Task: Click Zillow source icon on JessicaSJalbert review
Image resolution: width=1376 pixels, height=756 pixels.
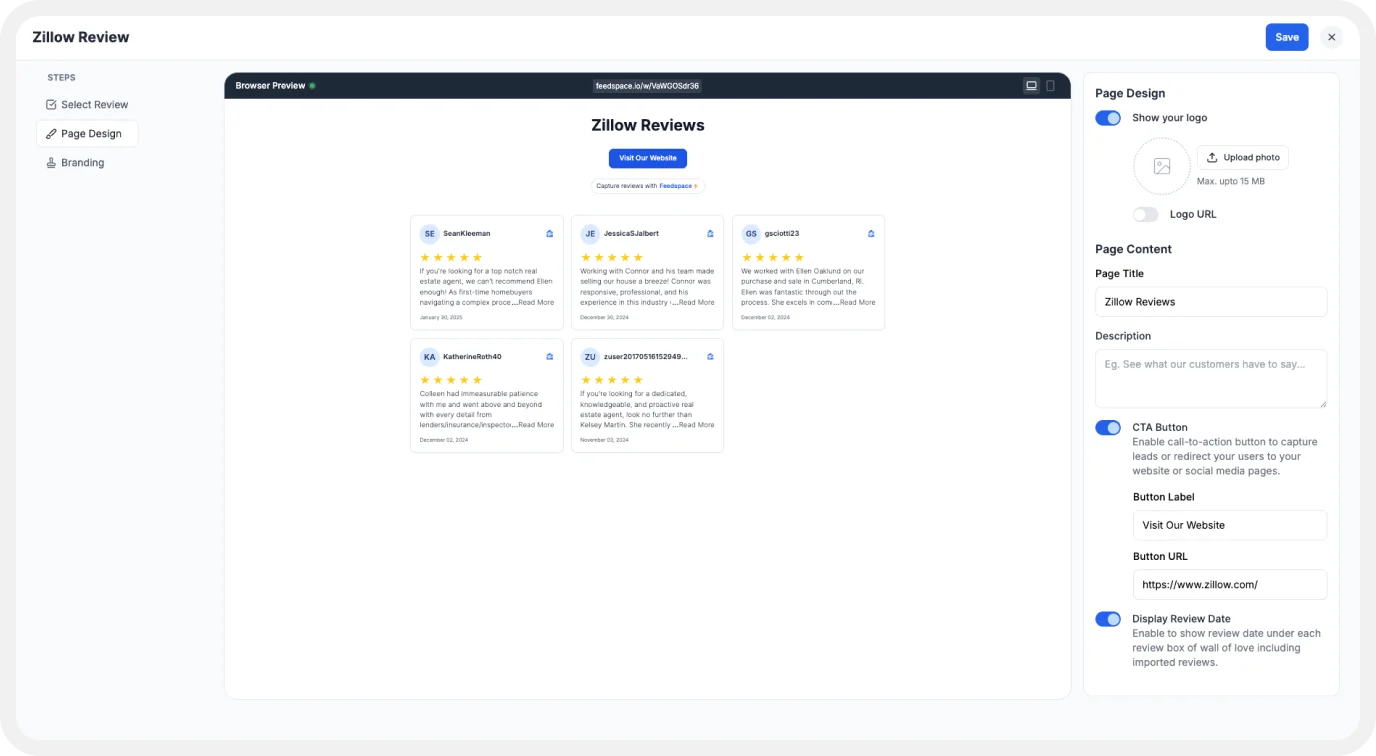Action: tap(710, 234)
